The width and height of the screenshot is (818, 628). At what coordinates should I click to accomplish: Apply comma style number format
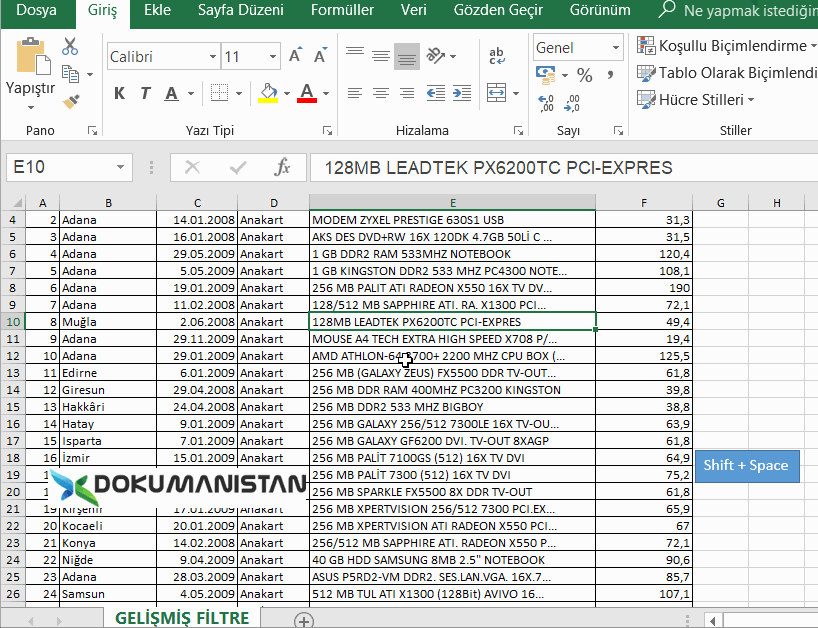[x=610, y=75]
